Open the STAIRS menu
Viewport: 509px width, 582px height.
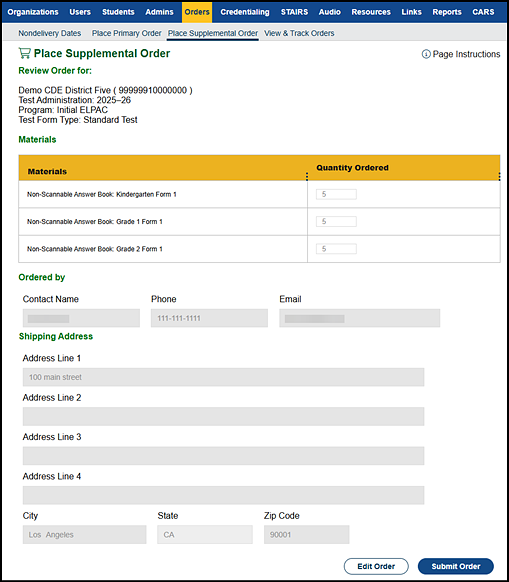point(294,12)
